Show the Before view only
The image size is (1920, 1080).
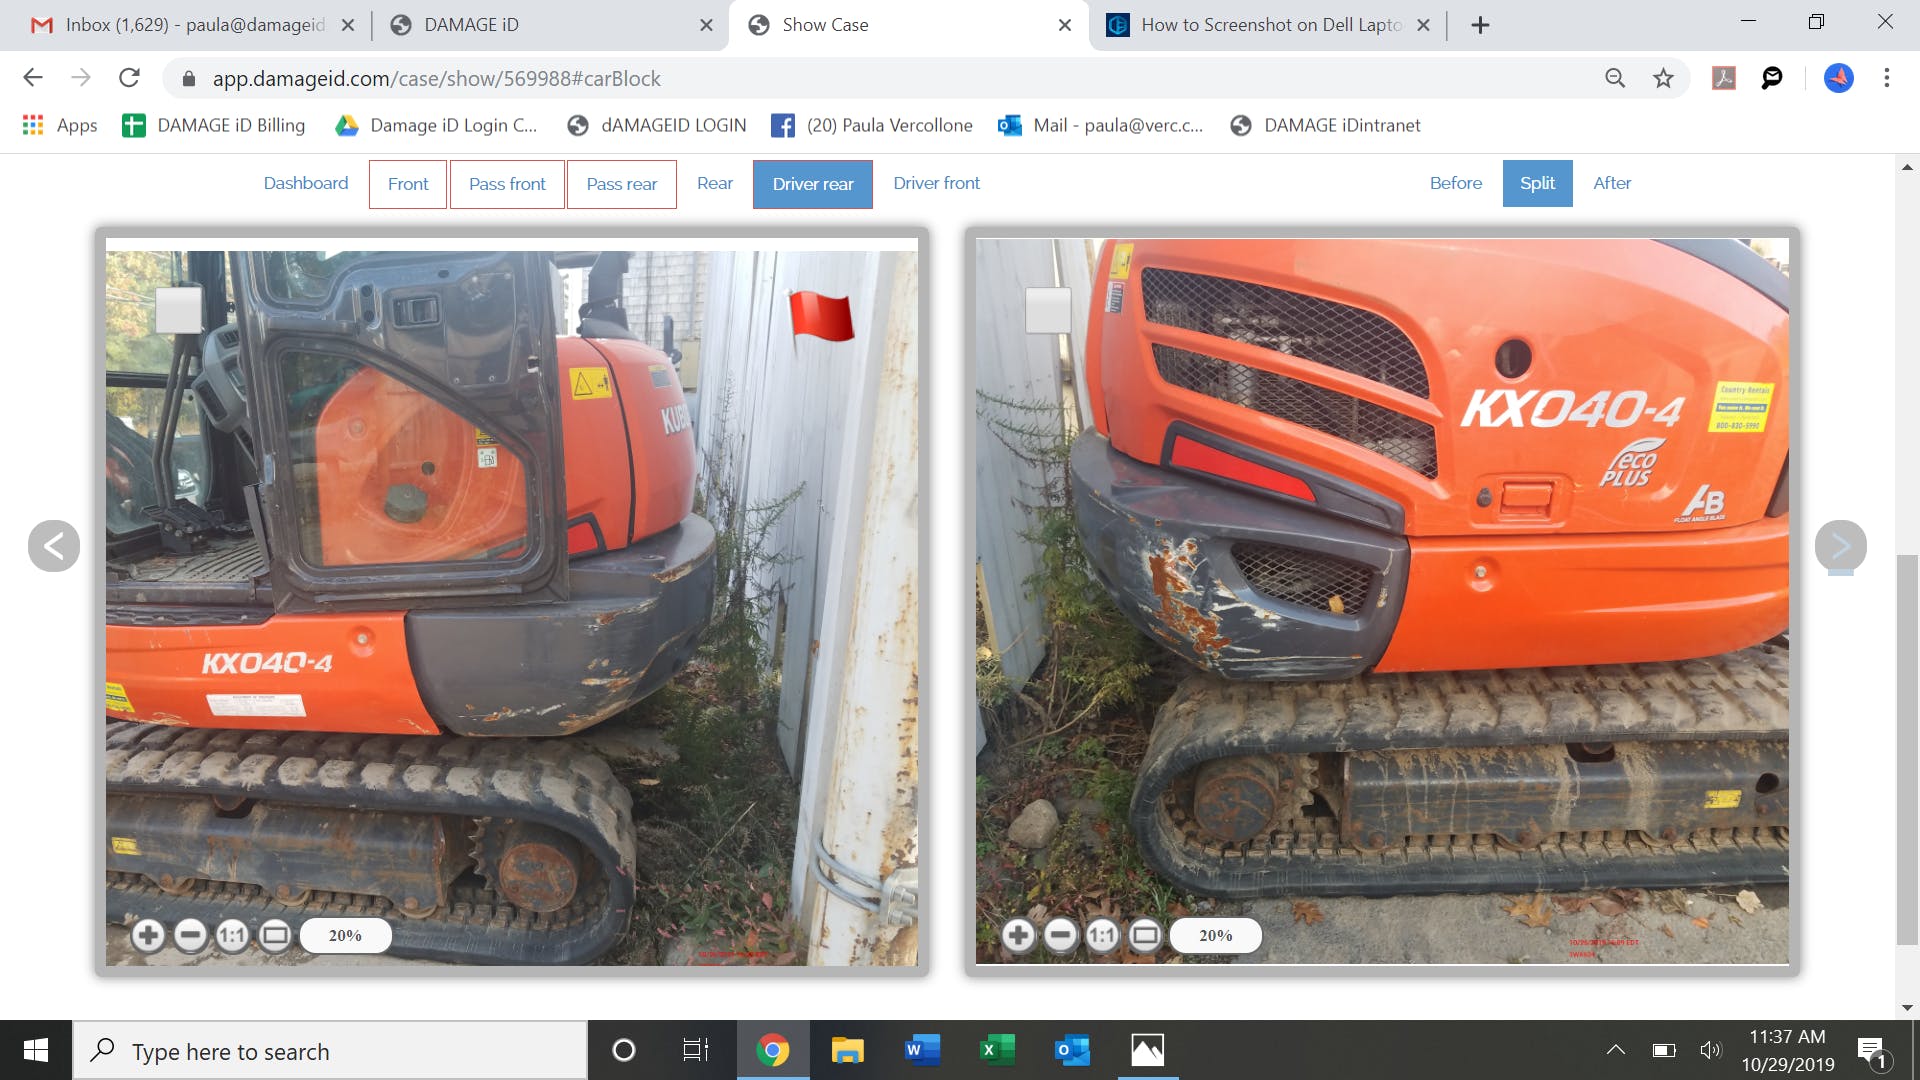click(1455, 183)
